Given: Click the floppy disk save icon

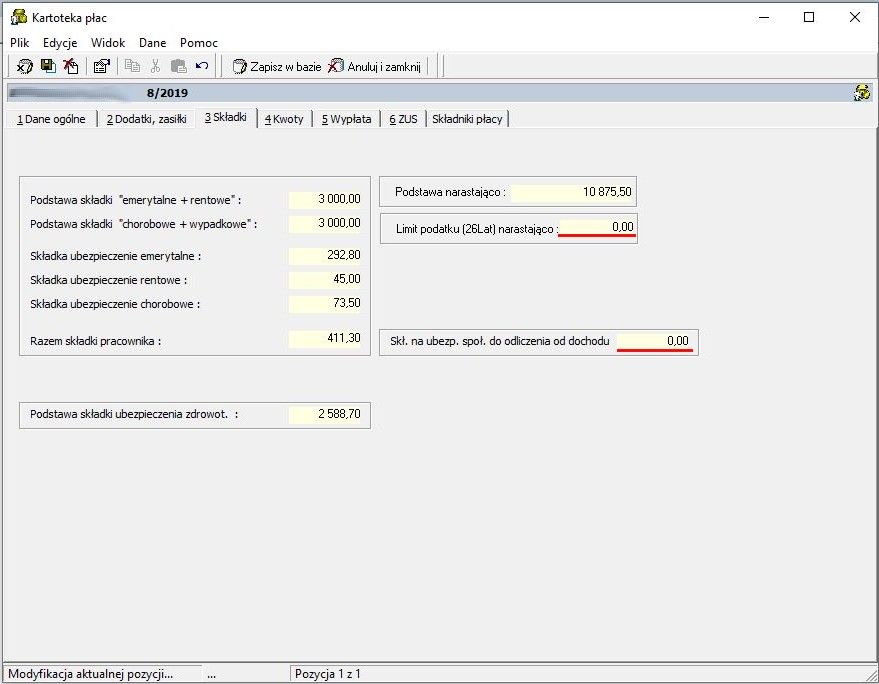Looking at the screenshot, I should click(48, 66).
